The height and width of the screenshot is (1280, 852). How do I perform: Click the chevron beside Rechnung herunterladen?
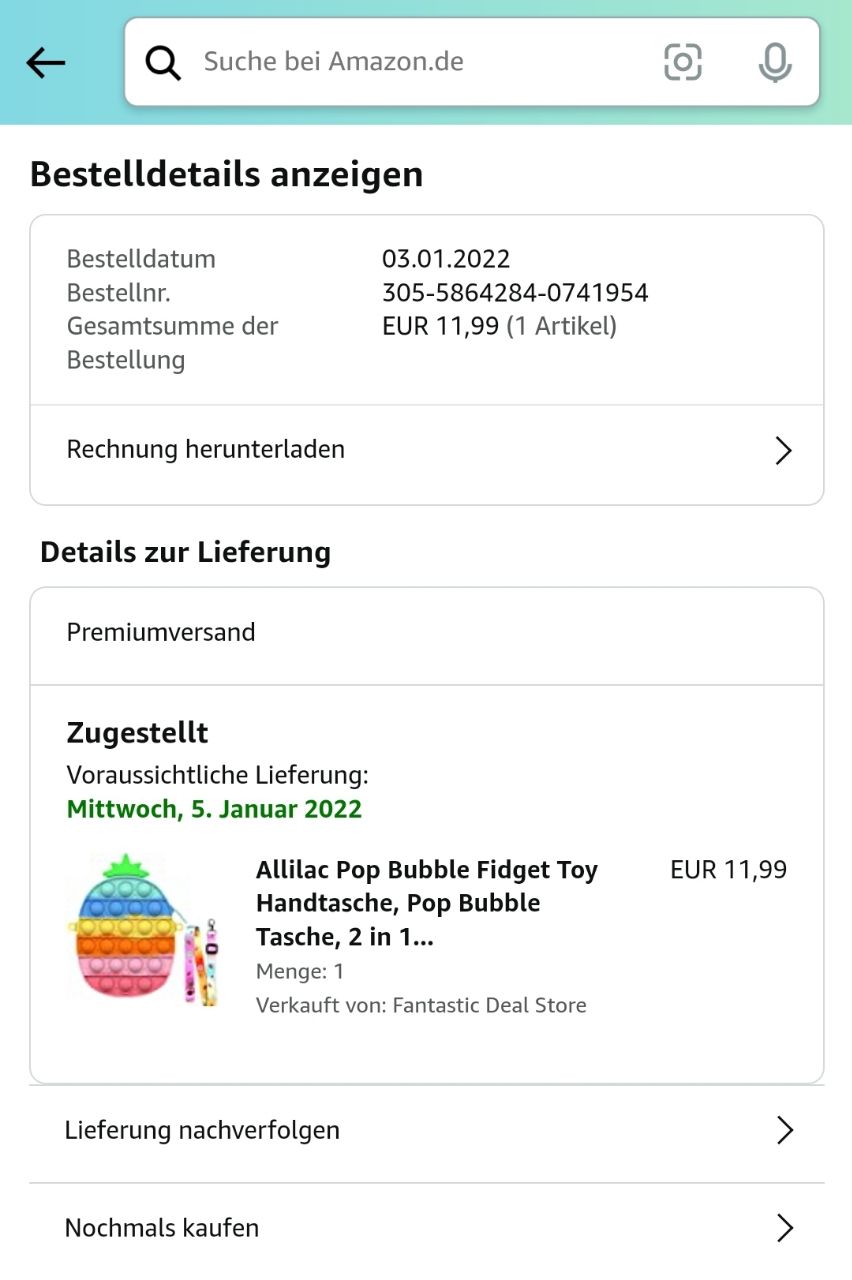(x=784, y=451)
